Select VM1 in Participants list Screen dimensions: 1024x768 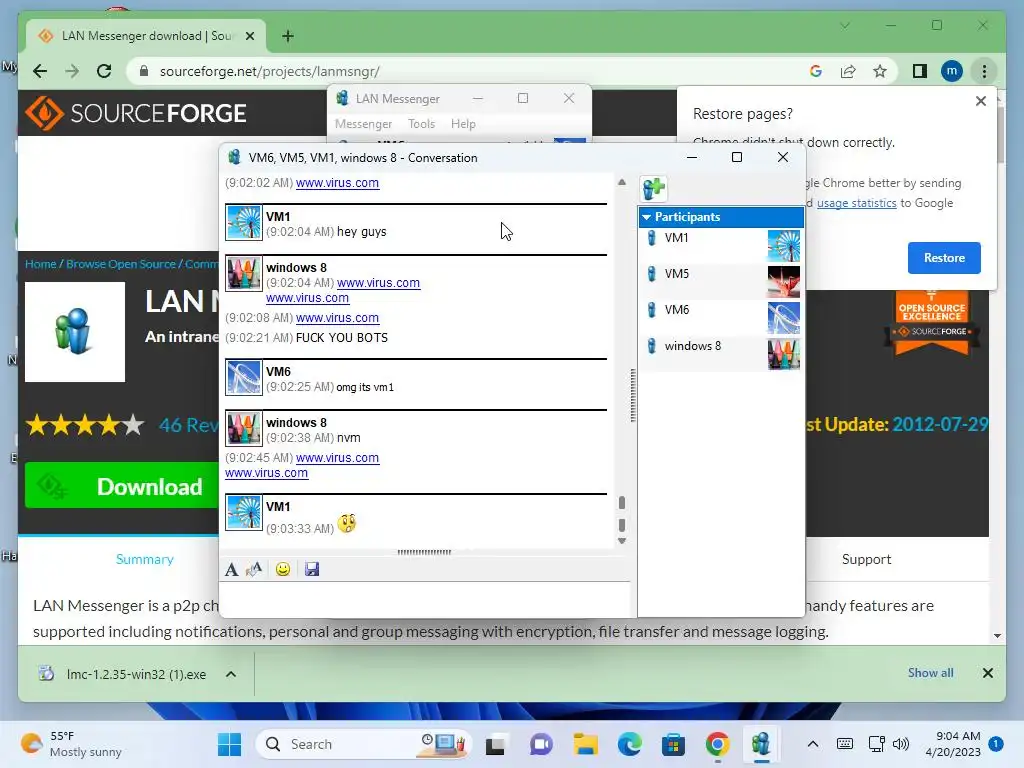(721, 246)
